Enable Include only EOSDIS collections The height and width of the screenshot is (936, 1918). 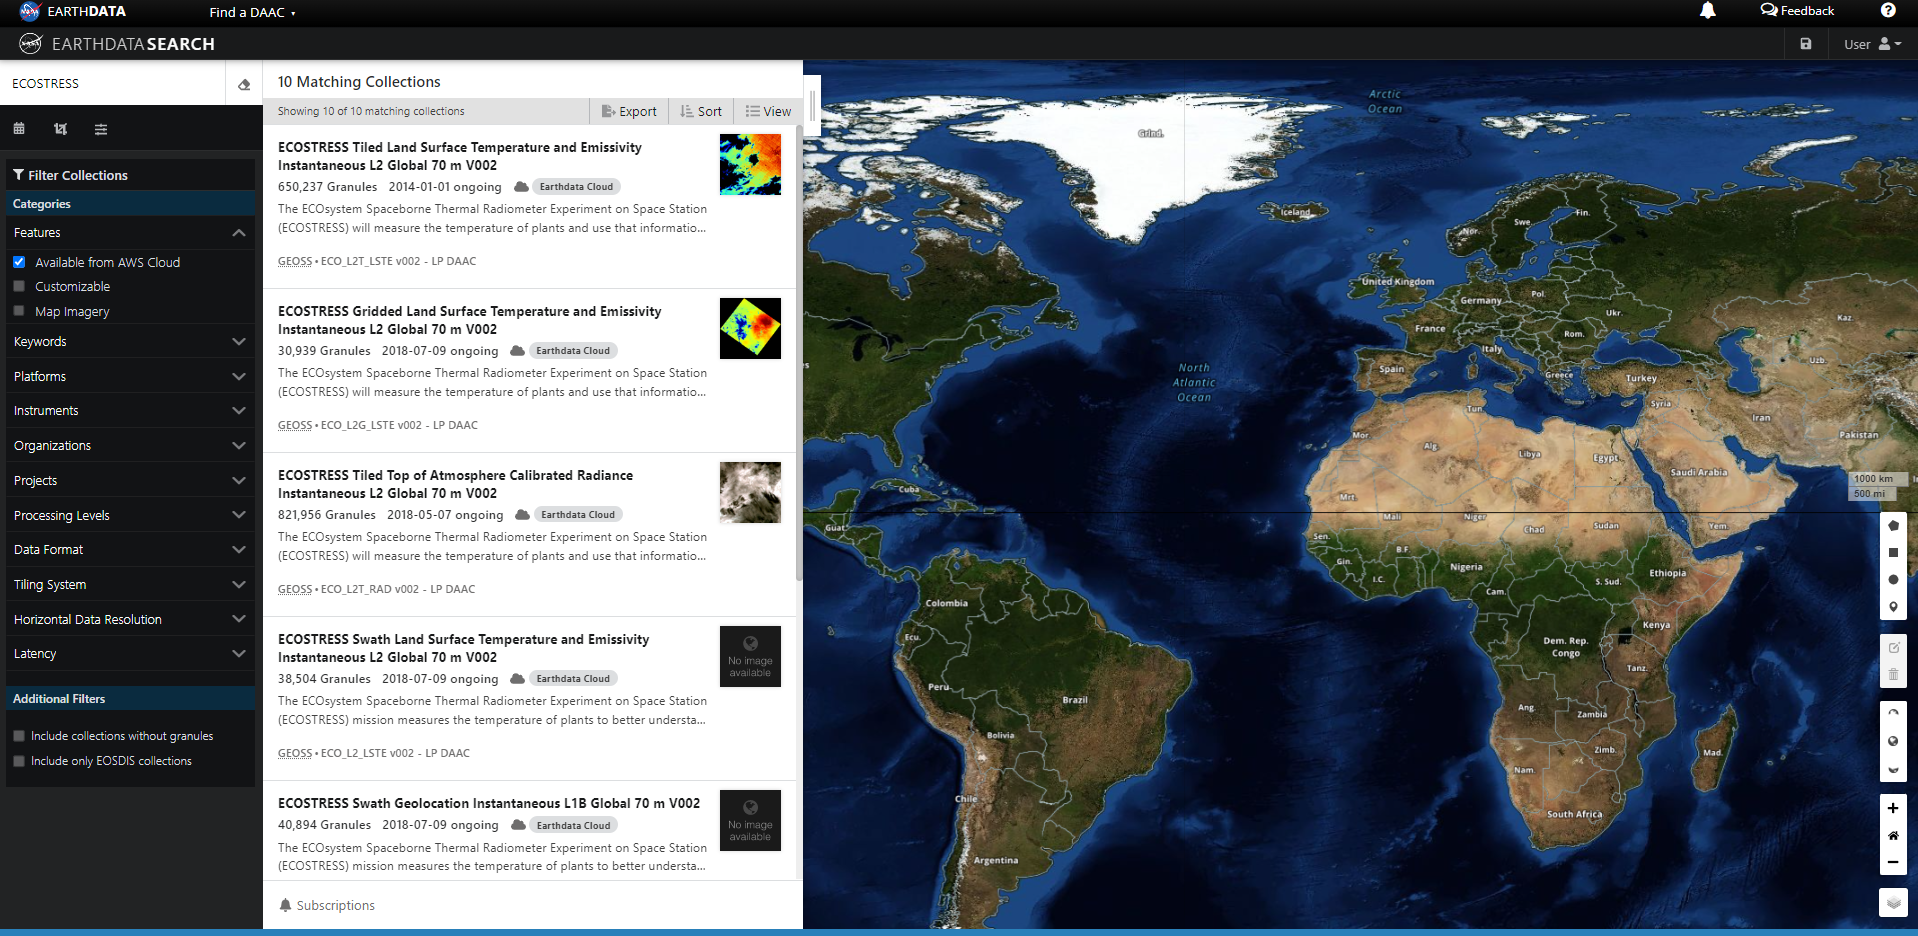click(x=19, y=761)
